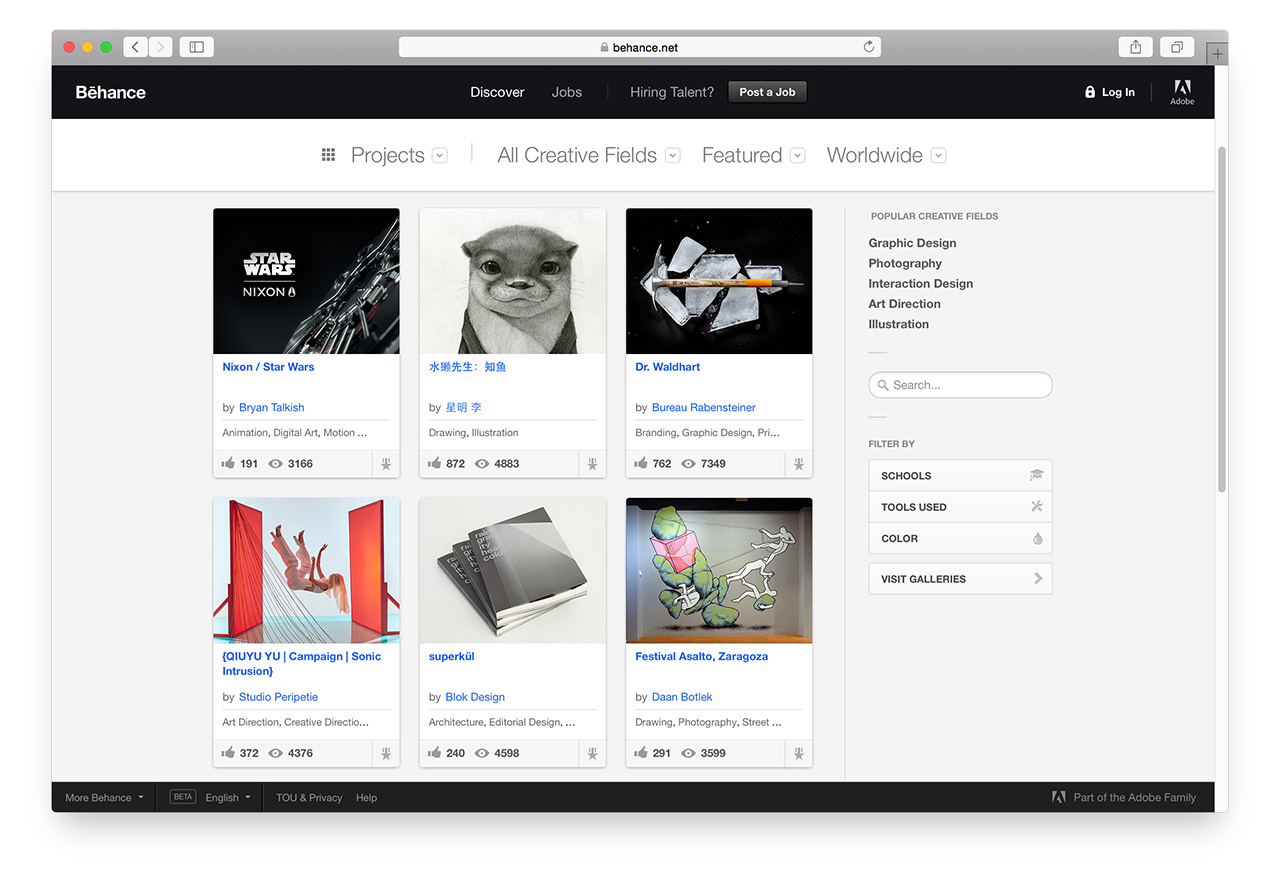The width and height of the screenshot is (1280, 886).
Task: Click Adobe logo in footer
Action: pyautogui.click(x=1058, y=797)
